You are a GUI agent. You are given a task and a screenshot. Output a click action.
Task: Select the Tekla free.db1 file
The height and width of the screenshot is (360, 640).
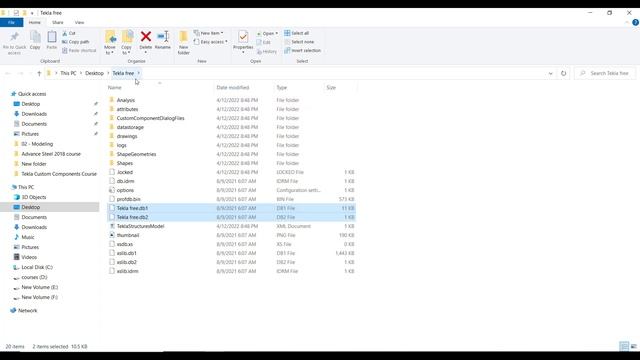click(x=132, y=208)
